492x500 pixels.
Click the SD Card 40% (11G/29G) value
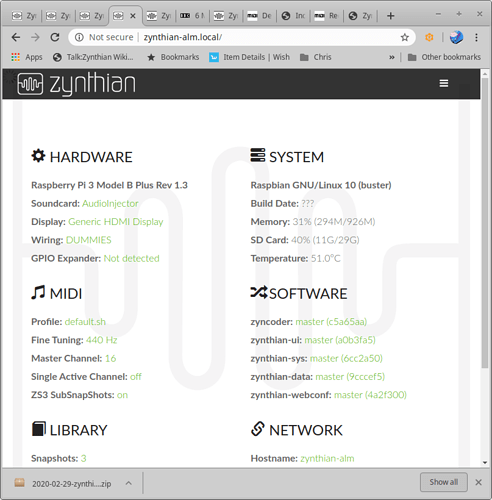click(325, 240)
